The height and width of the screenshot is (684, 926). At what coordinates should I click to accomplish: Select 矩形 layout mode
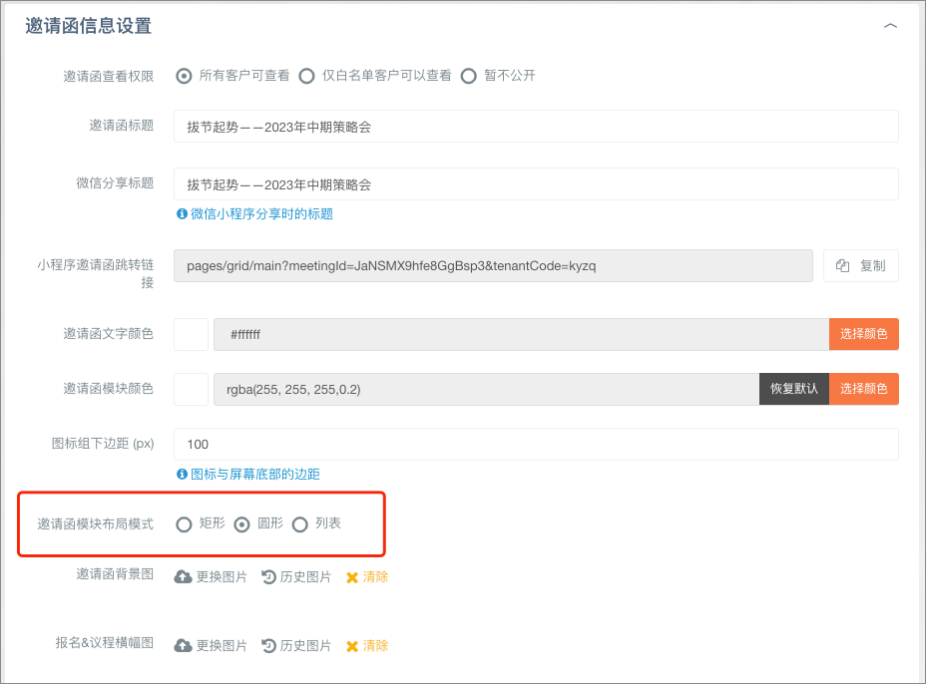click(x=184, y=524)
